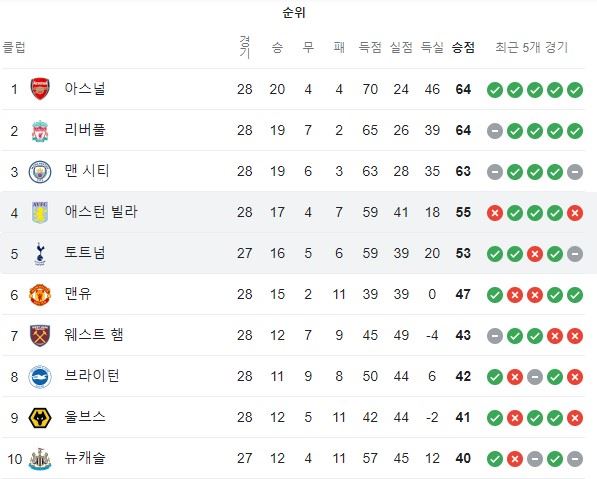Click Aston Villa's first red loss icon
The height and width of the screenshot is (479, 597).
point(495,213)
